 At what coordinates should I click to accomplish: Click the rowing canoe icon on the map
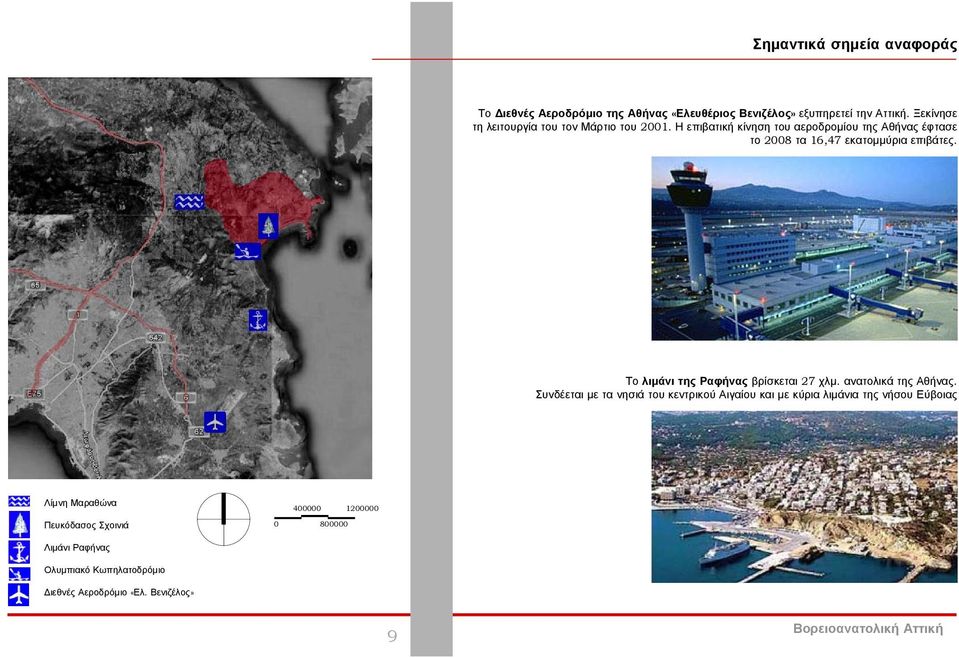[x=248, y=251]
